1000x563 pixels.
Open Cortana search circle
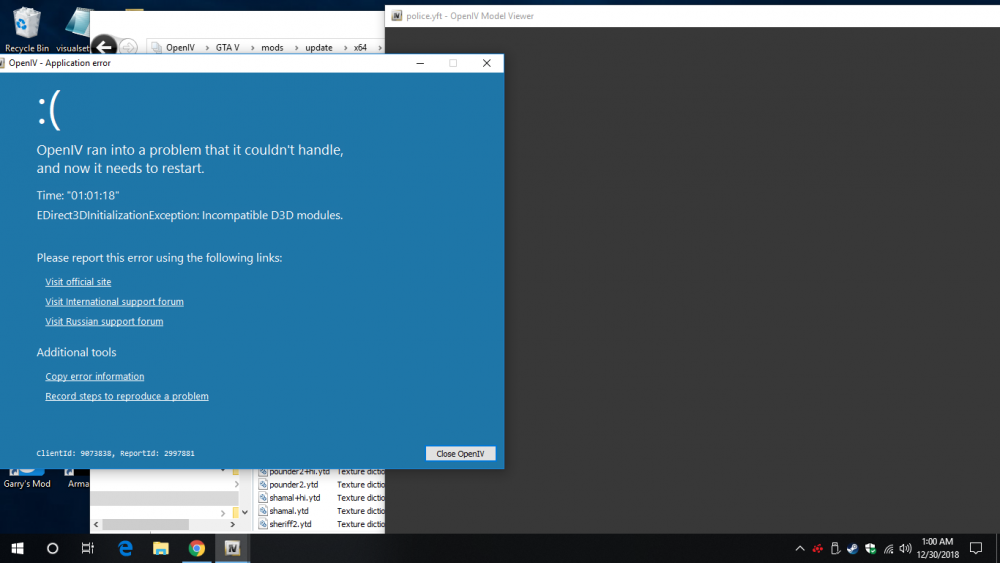point(52,548)
